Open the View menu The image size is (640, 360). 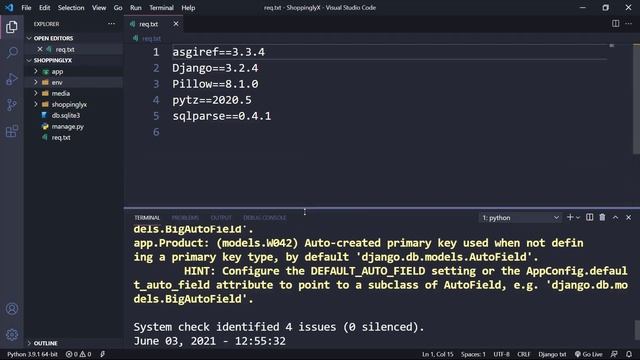coord(99,8)
